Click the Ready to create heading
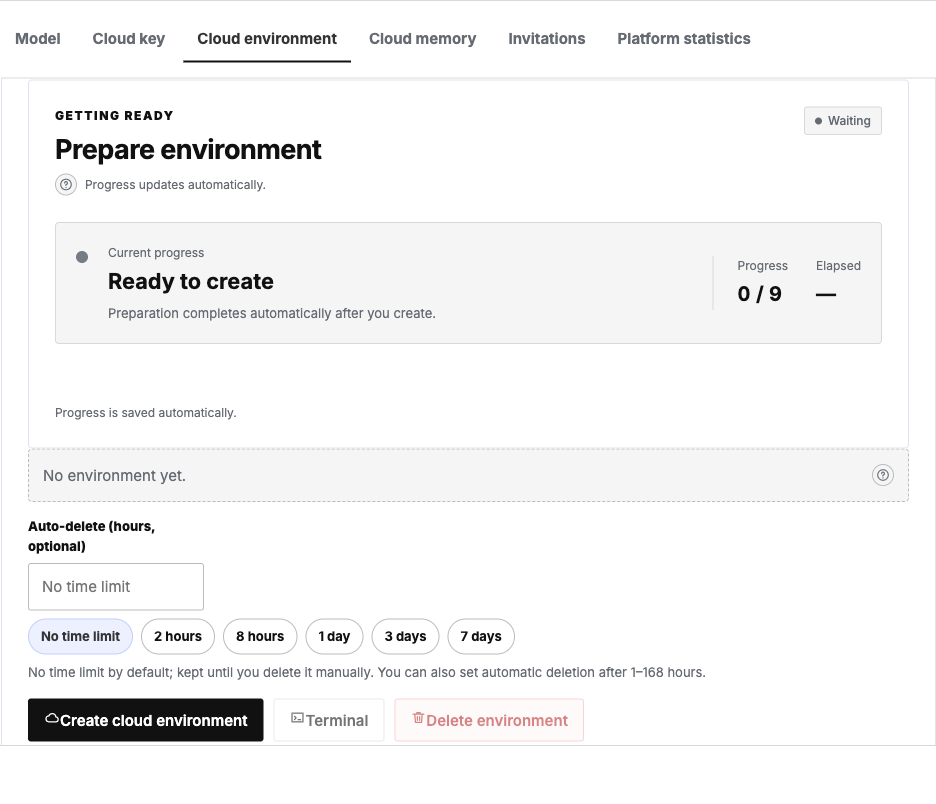936x804 pixels. [190, 281]
